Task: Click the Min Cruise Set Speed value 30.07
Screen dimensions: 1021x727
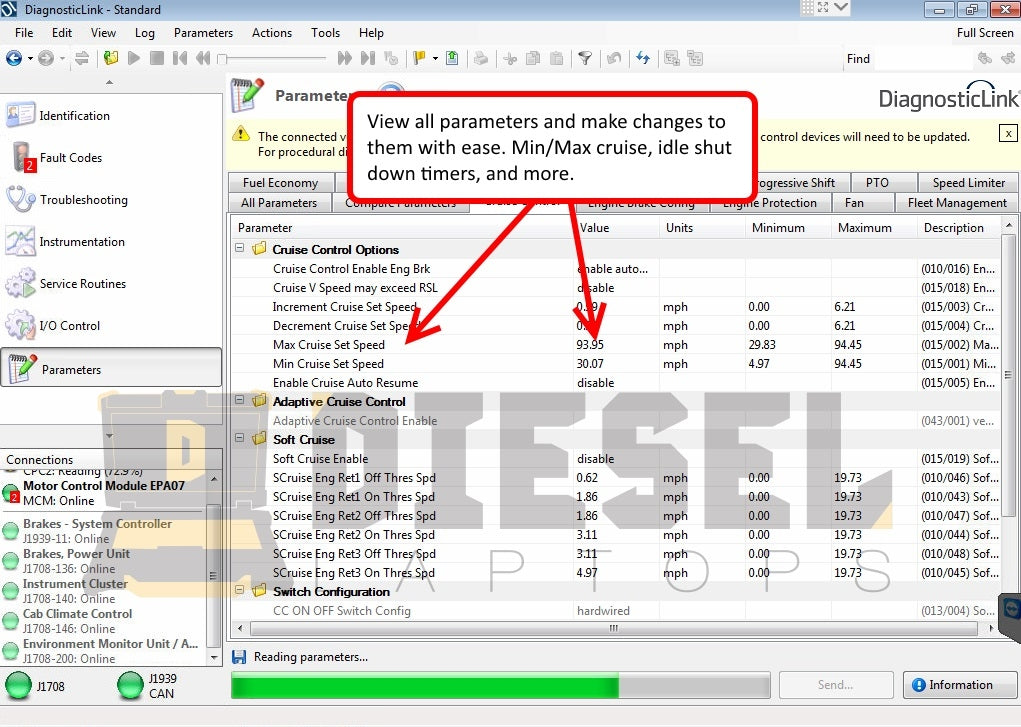Action: 590,364
